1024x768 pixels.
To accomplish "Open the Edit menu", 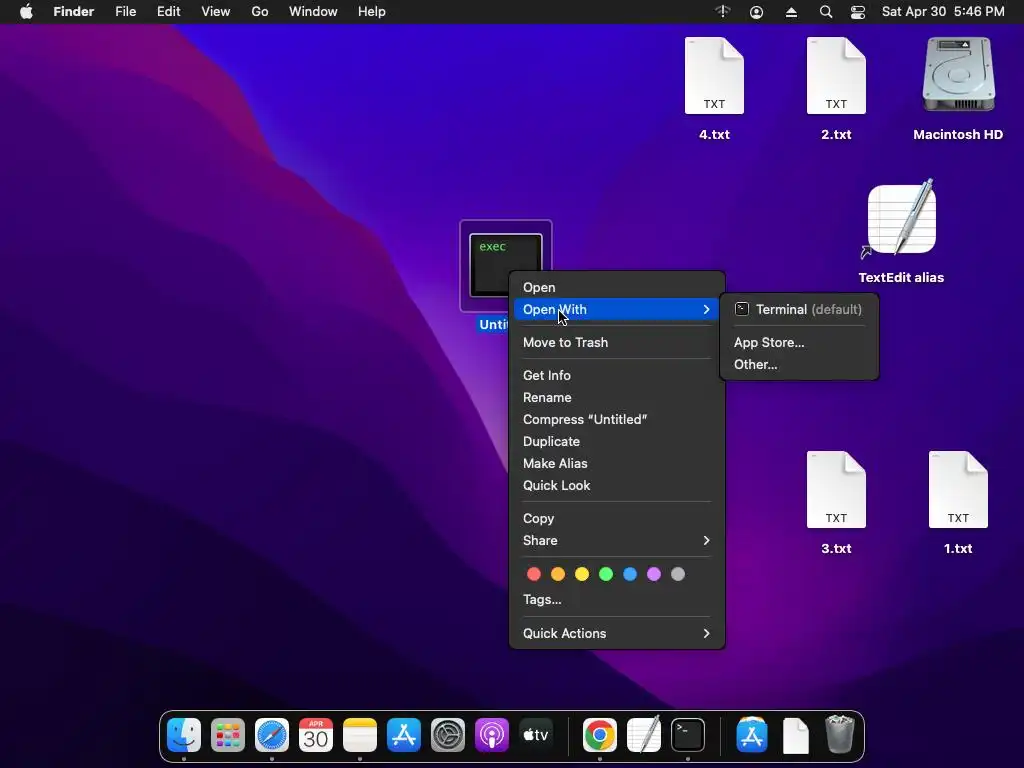I will [168, 12].
